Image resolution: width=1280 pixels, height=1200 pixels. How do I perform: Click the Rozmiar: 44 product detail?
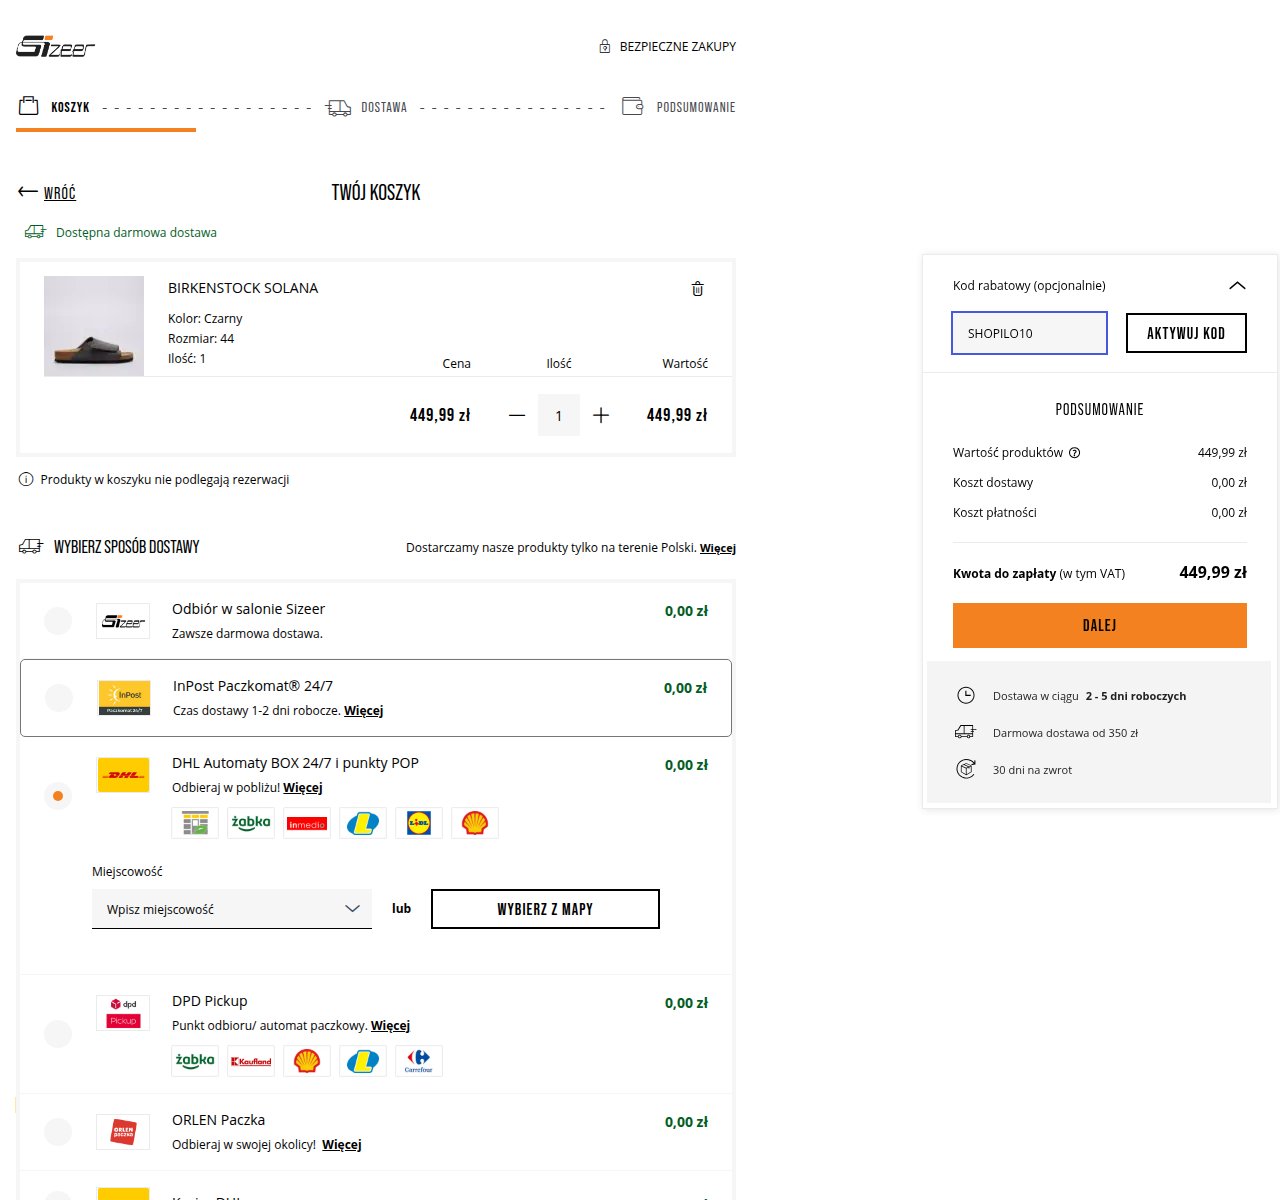[201, 339]
